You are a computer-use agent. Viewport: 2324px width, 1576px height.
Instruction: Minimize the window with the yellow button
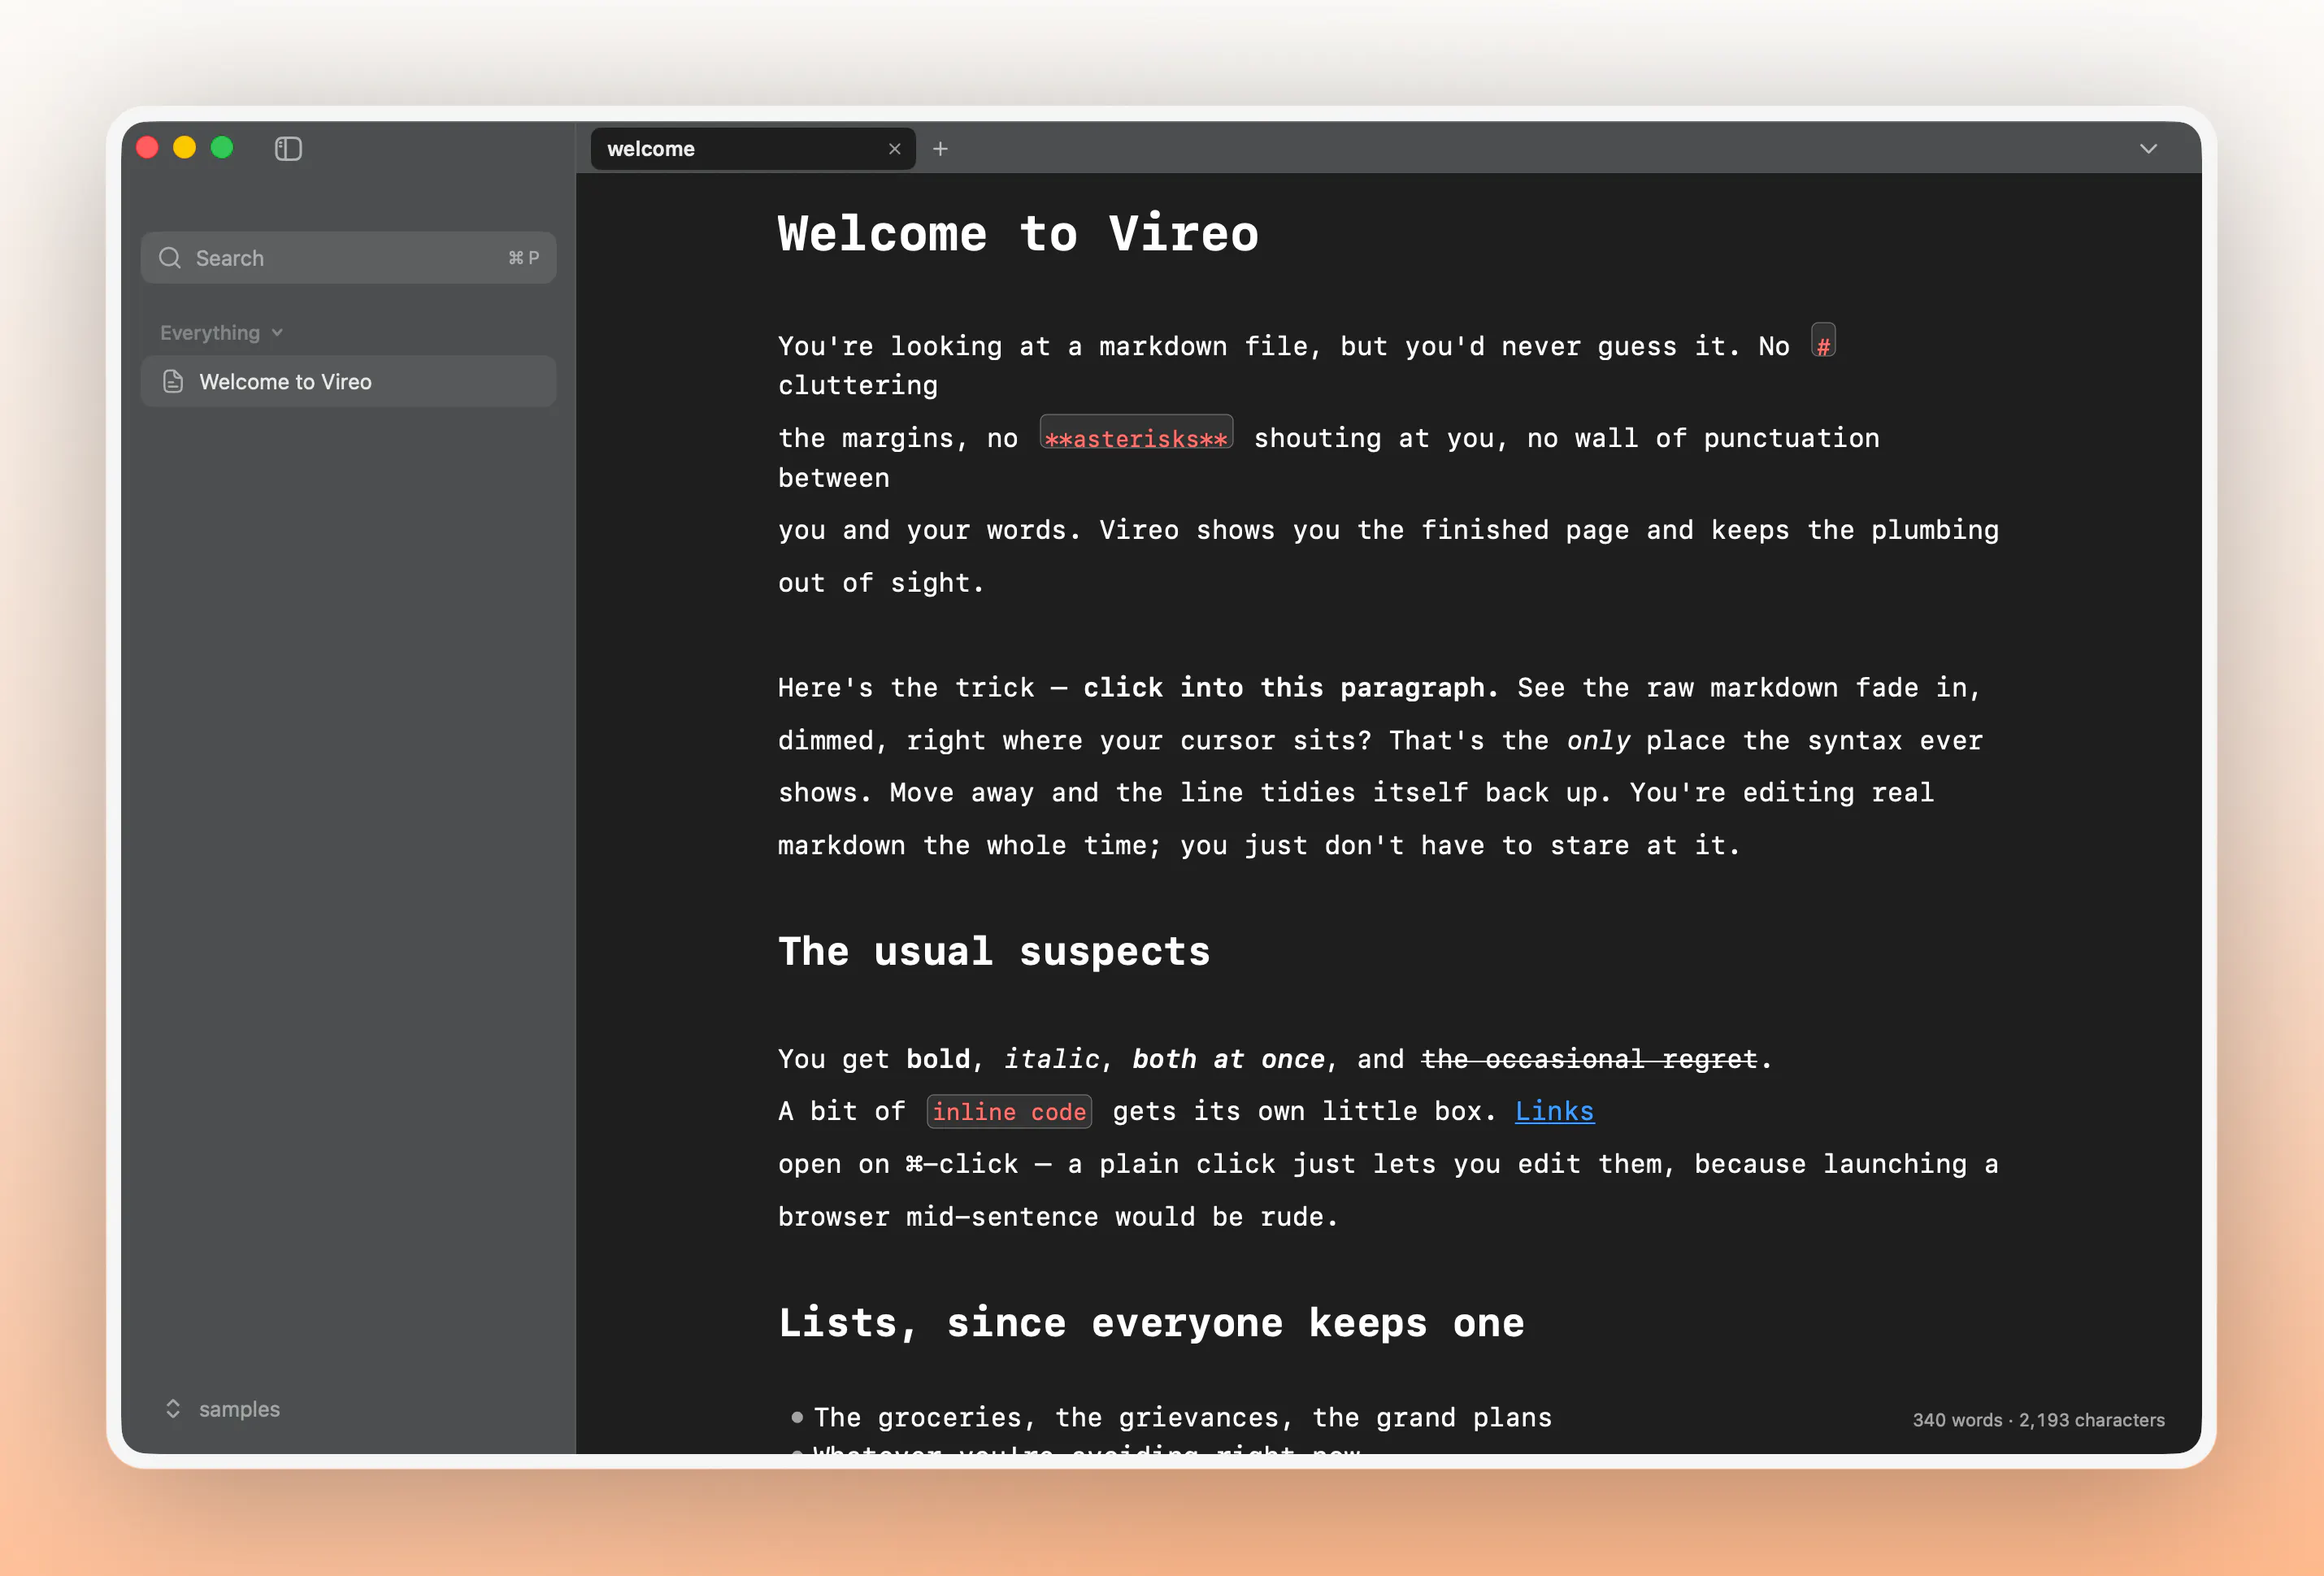(x=184, y=148)
